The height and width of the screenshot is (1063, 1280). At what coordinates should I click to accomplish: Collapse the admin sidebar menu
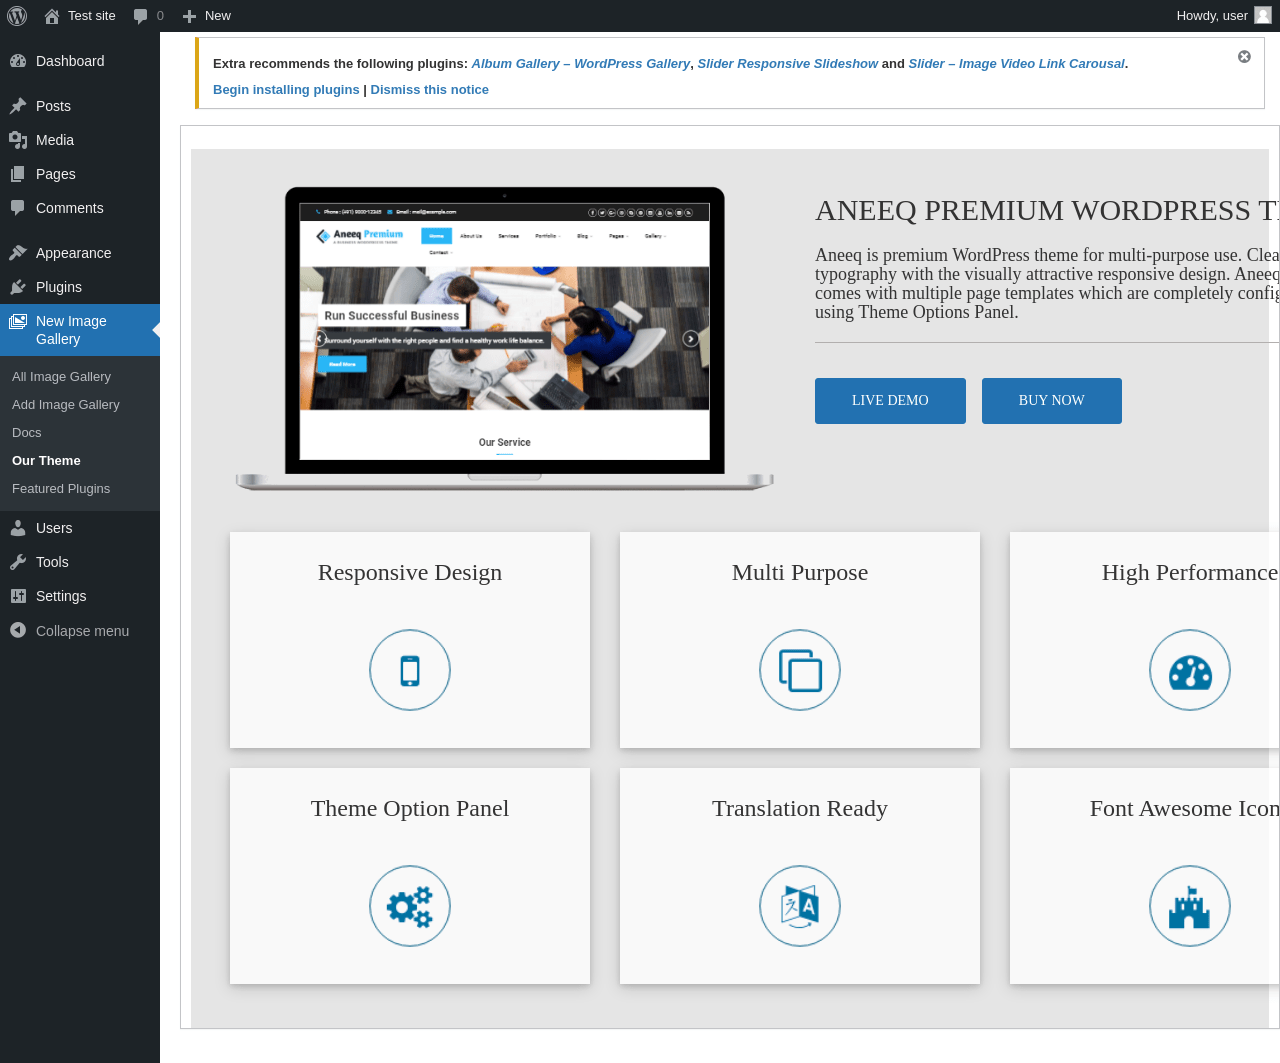pos(80,631)
